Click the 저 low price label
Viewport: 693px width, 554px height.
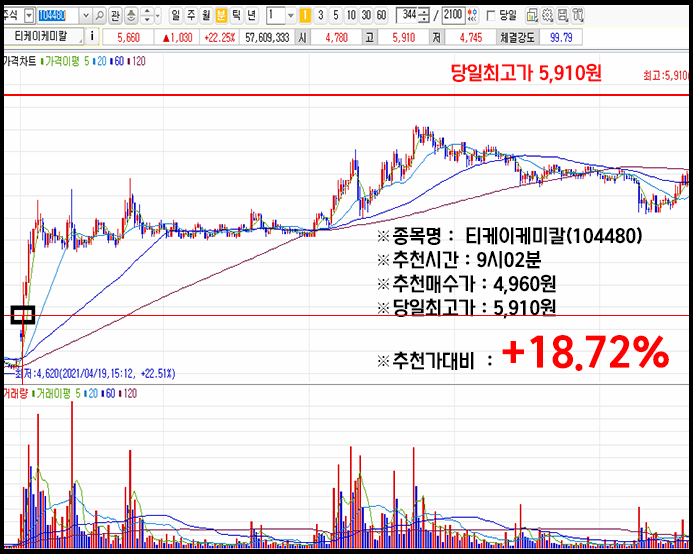click(437, 38)
